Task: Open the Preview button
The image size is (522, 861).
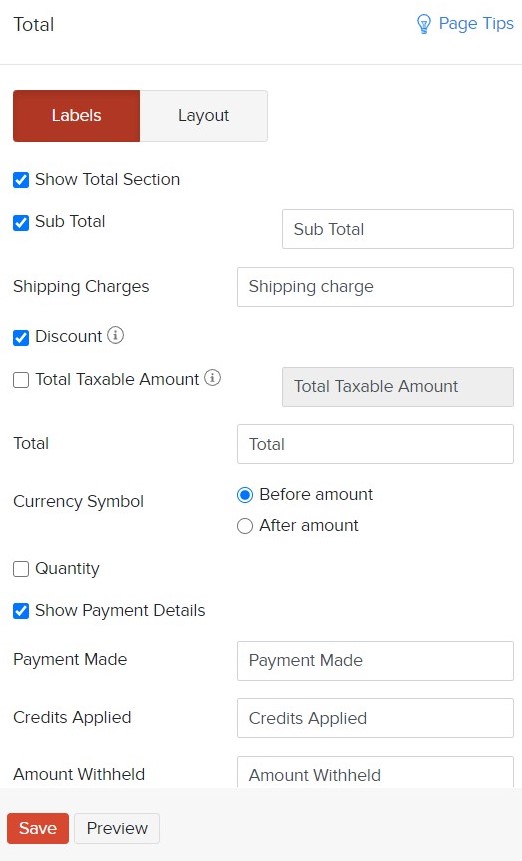Action: click(x=117, y=828)
